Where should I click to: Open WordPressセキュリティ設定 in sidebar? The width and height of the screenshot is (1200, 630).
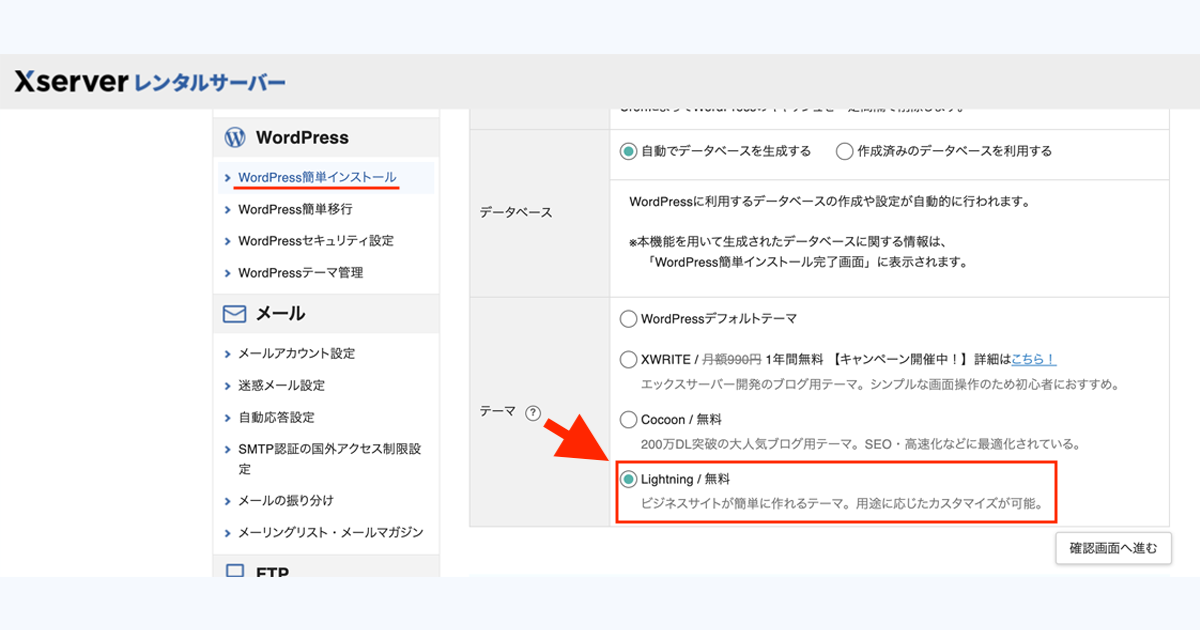coord(316,241)
